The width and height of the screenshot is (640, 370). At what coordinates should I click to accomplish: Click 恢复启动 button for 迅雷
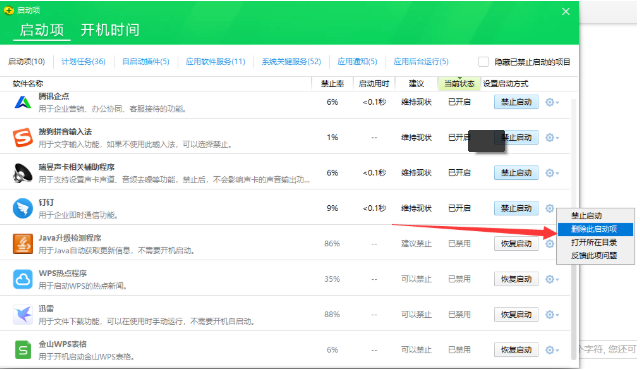coord(516,315)
